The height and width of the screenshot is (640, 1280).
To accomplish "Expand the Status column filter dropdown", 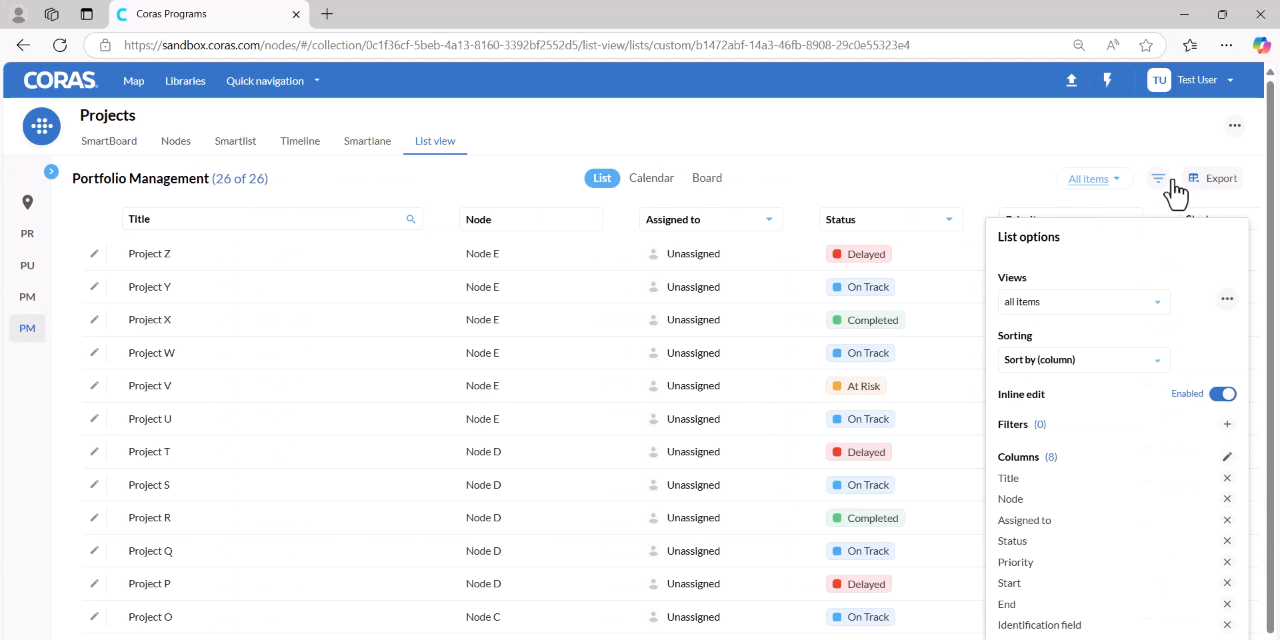I will click(x=948, y=219).
